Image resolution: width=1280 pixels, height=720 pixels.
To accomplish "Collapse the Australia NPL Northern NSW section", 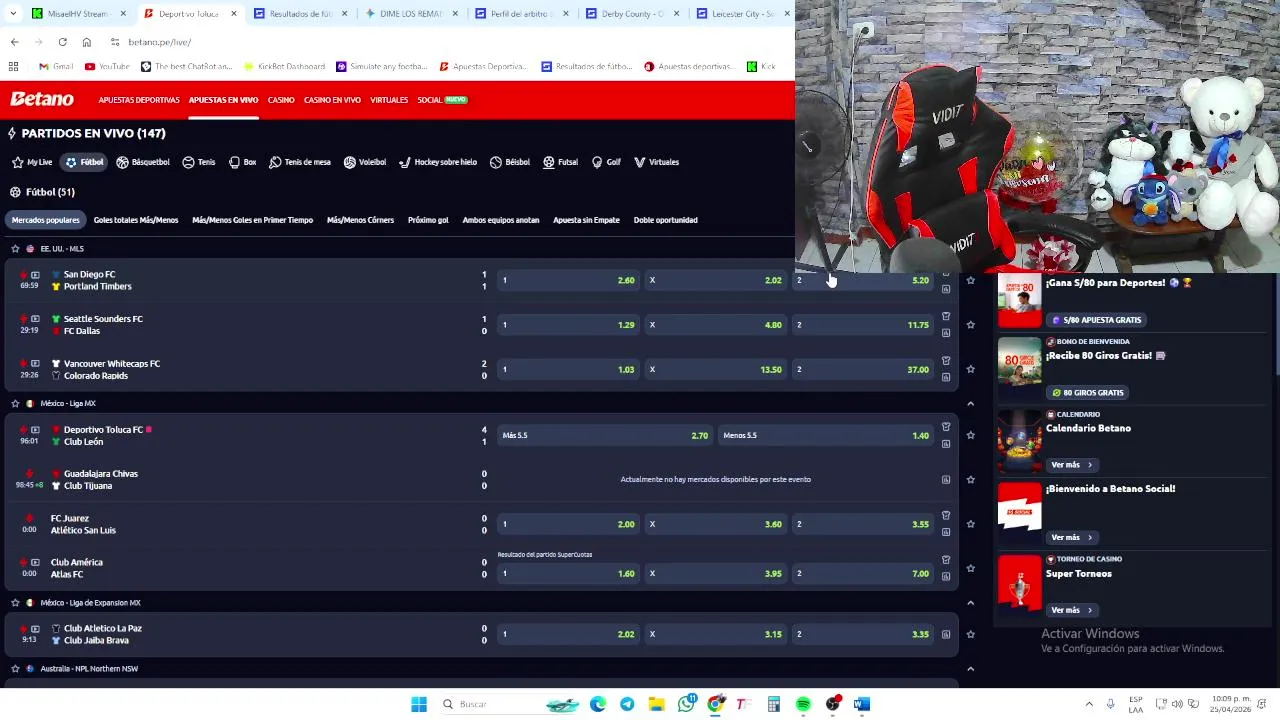I will tap(970, 669).
